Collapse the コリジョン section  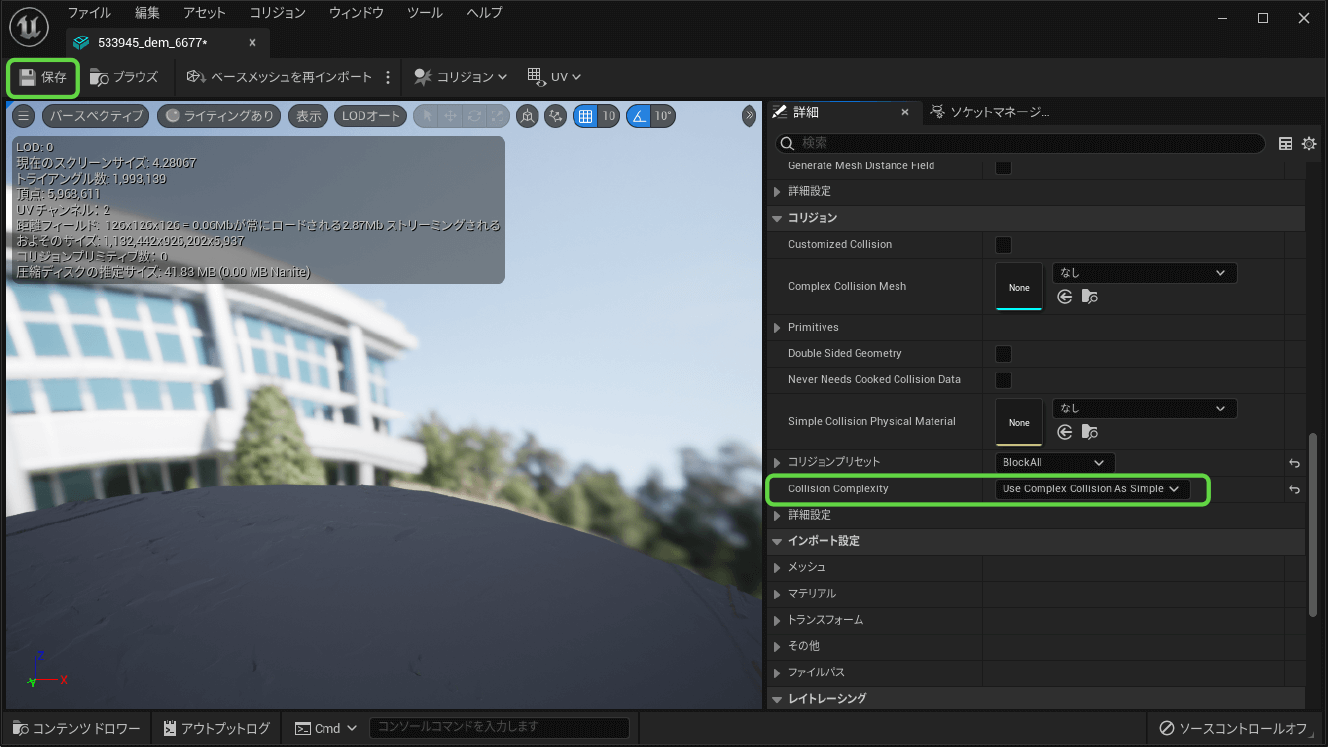pos(778,218)
